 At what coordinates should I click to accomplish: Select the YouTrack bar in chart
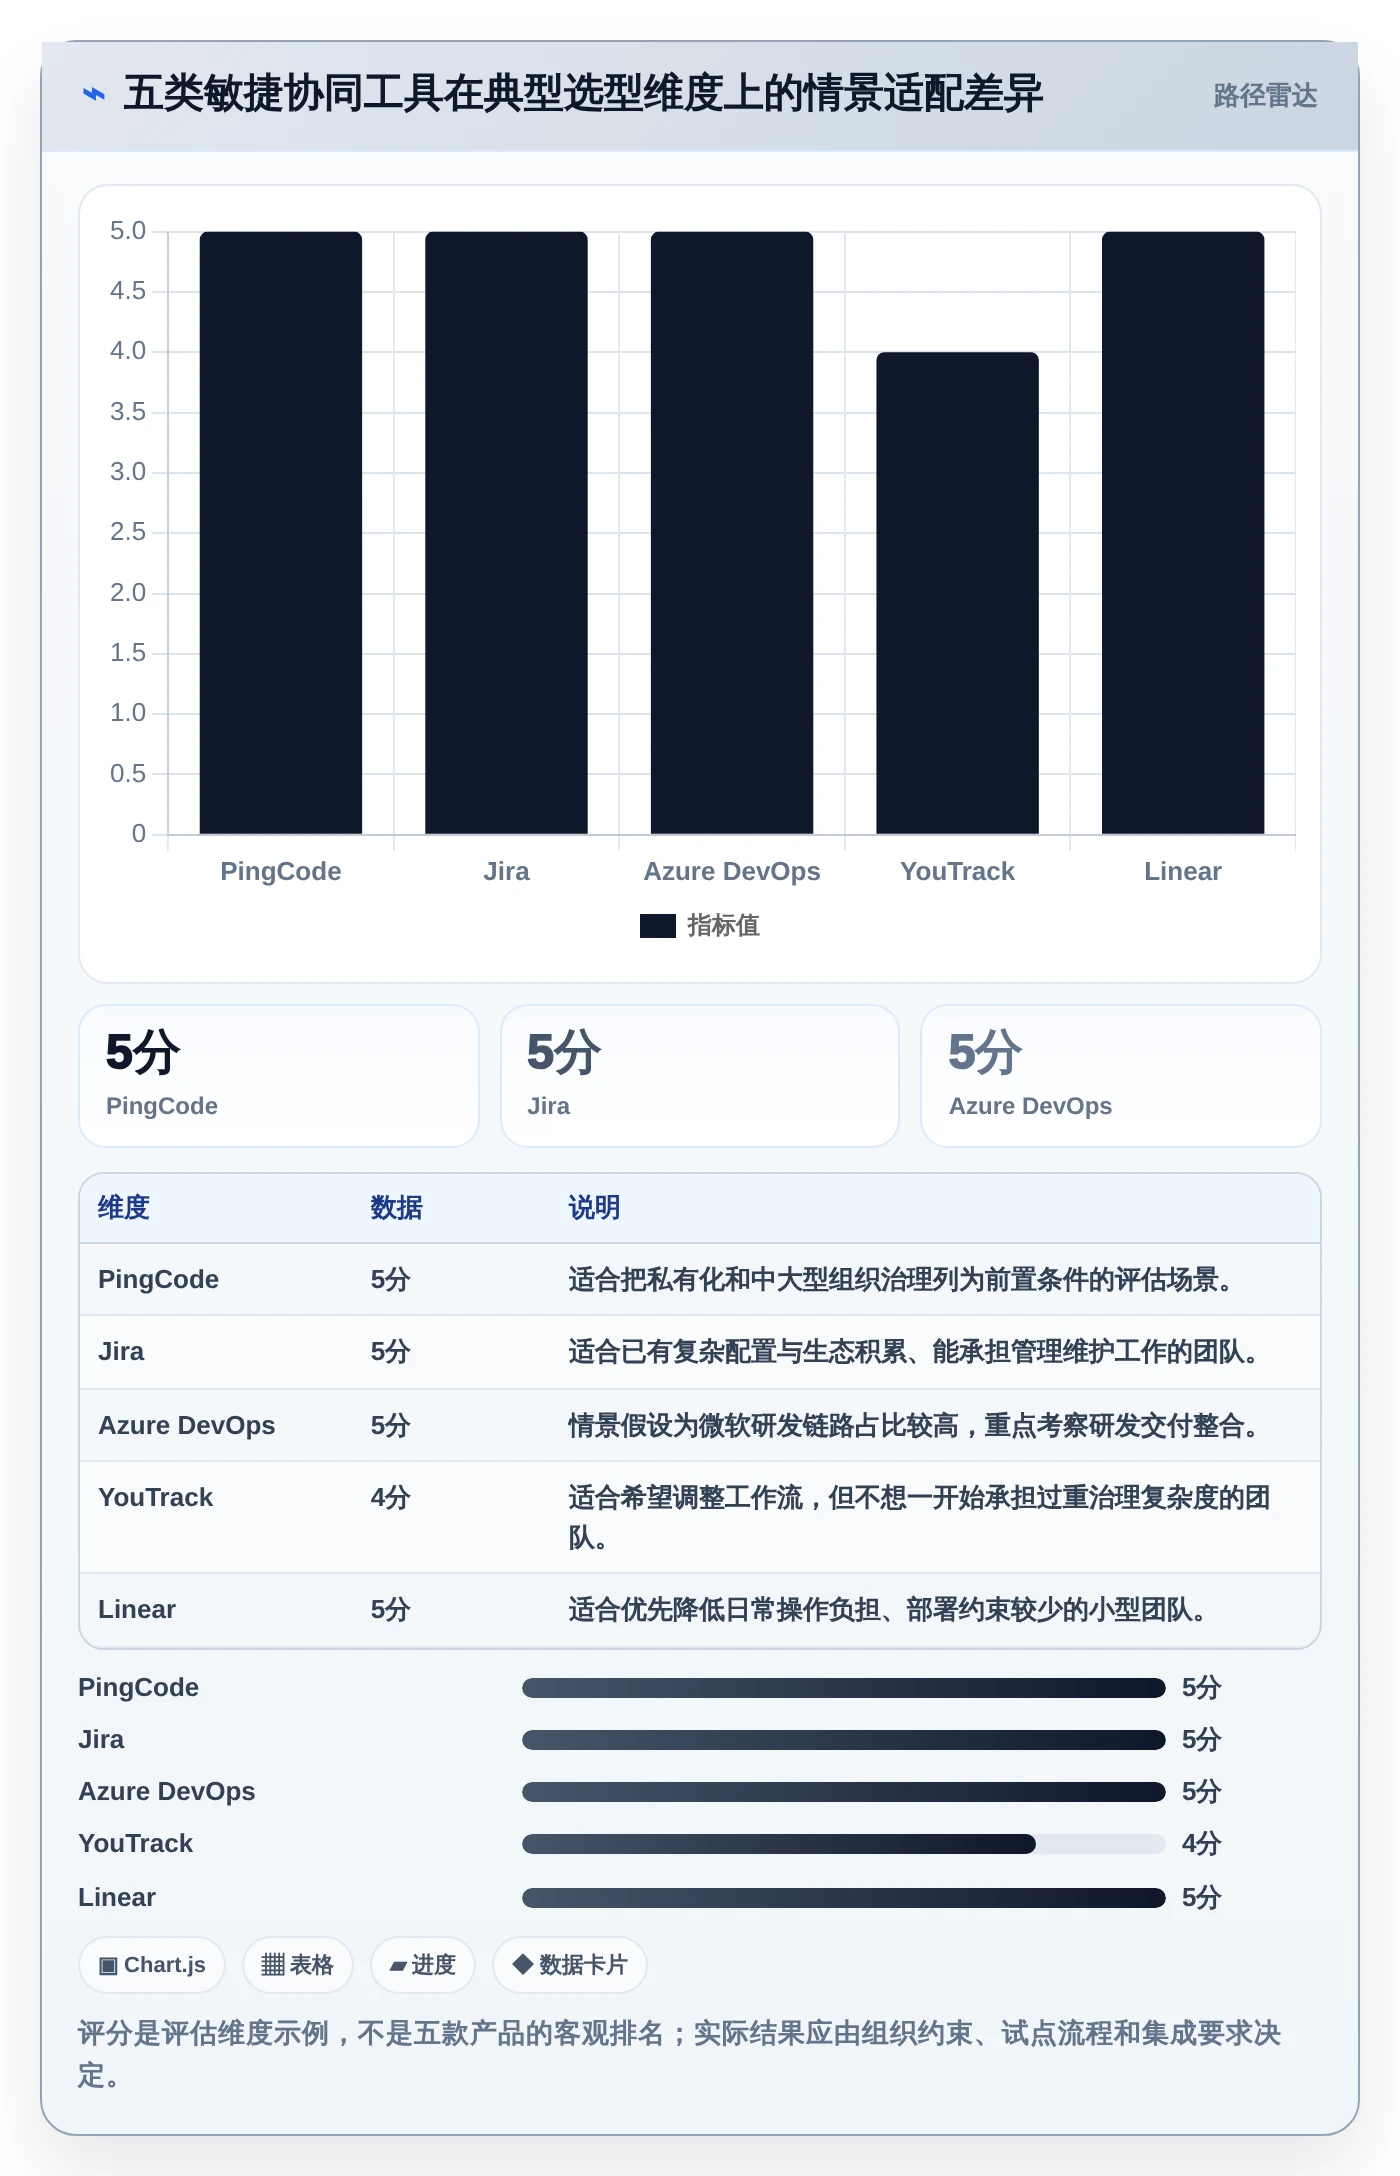(x=957, y=593)
